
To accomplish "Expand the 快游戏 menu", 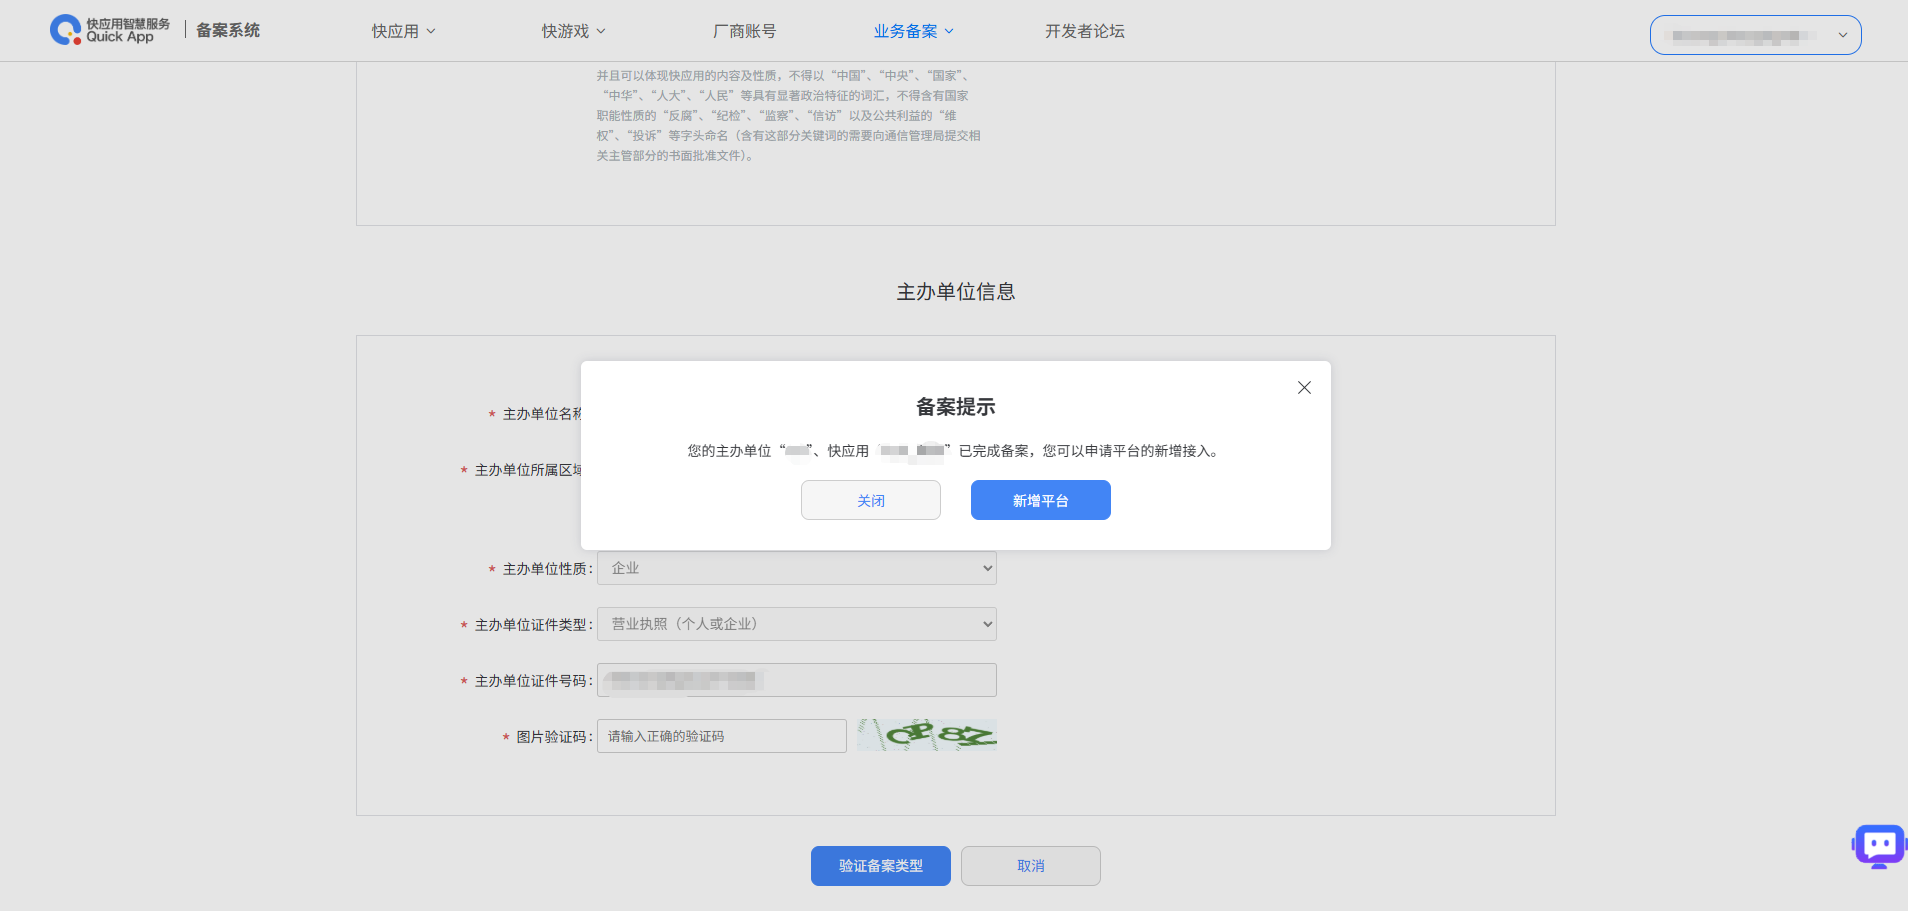I will (x=573, y=31).
